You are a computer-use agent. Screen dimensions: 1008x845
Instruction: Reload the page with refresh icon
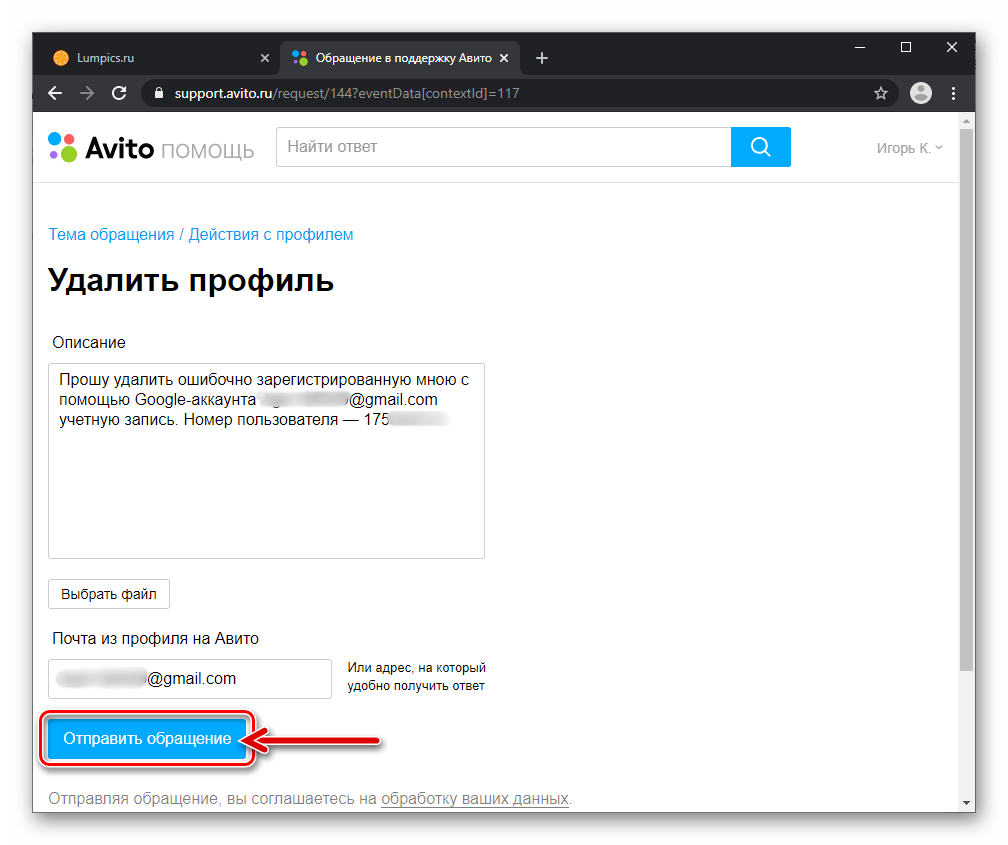119,93
